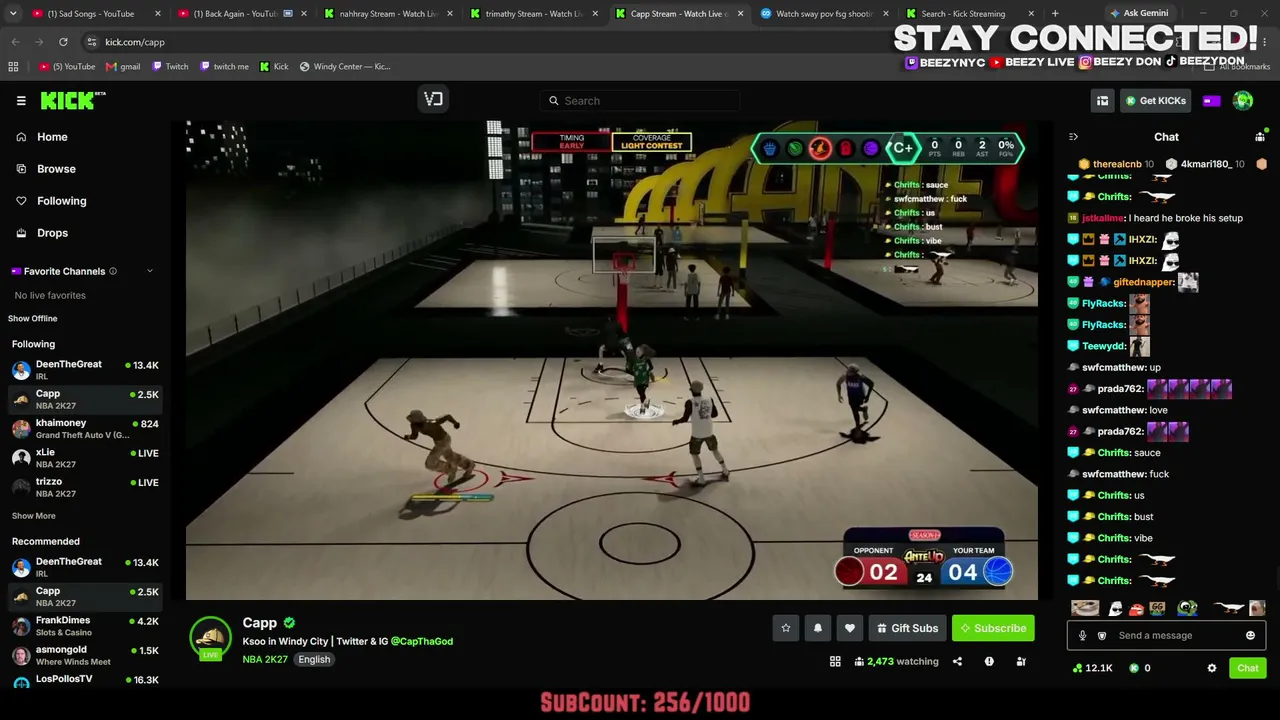1280x720 pixels.
Task: Collapse the chat panel
Action: pos(1073,137)
